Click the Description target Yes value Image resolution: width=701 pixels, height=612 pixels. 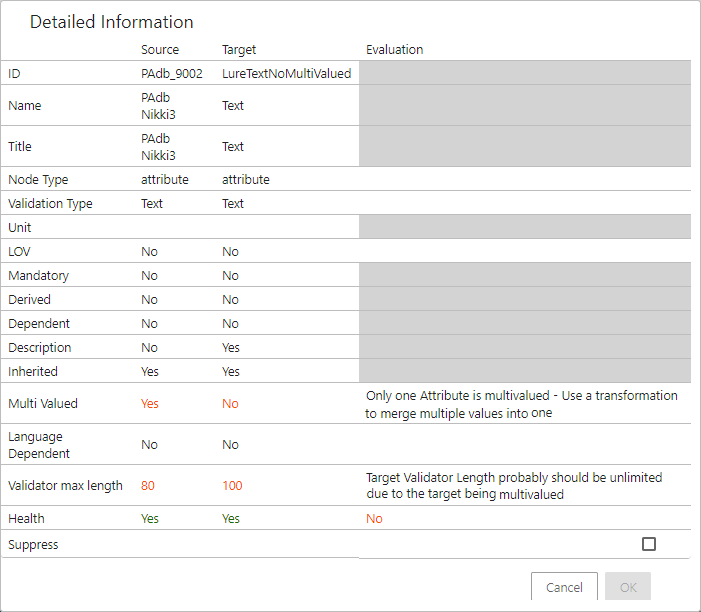(231, 347)
